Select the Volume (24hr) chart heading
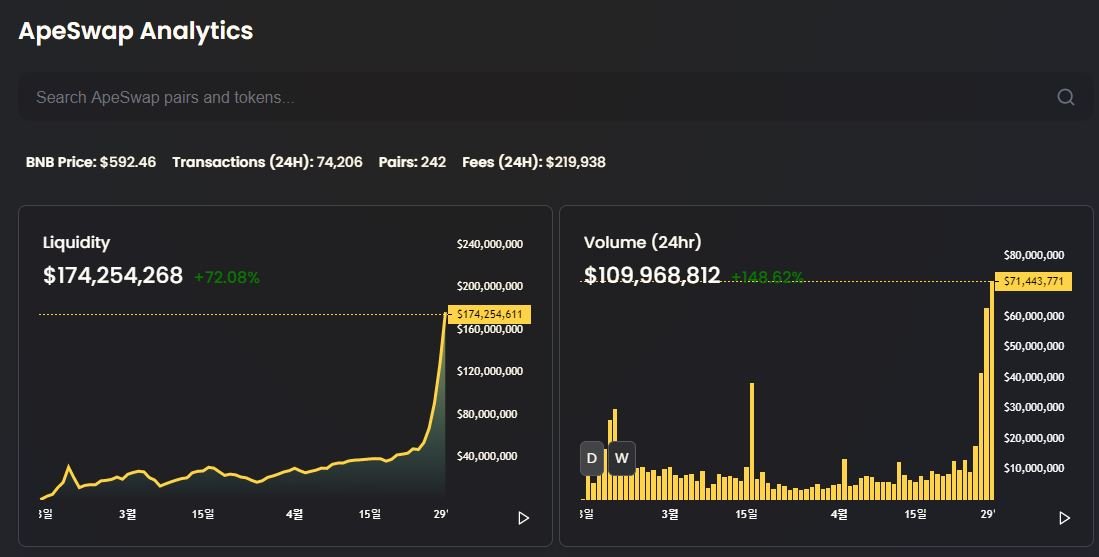Image resolution: width=1099 pixels, height=557 pixels. point(642,242)
